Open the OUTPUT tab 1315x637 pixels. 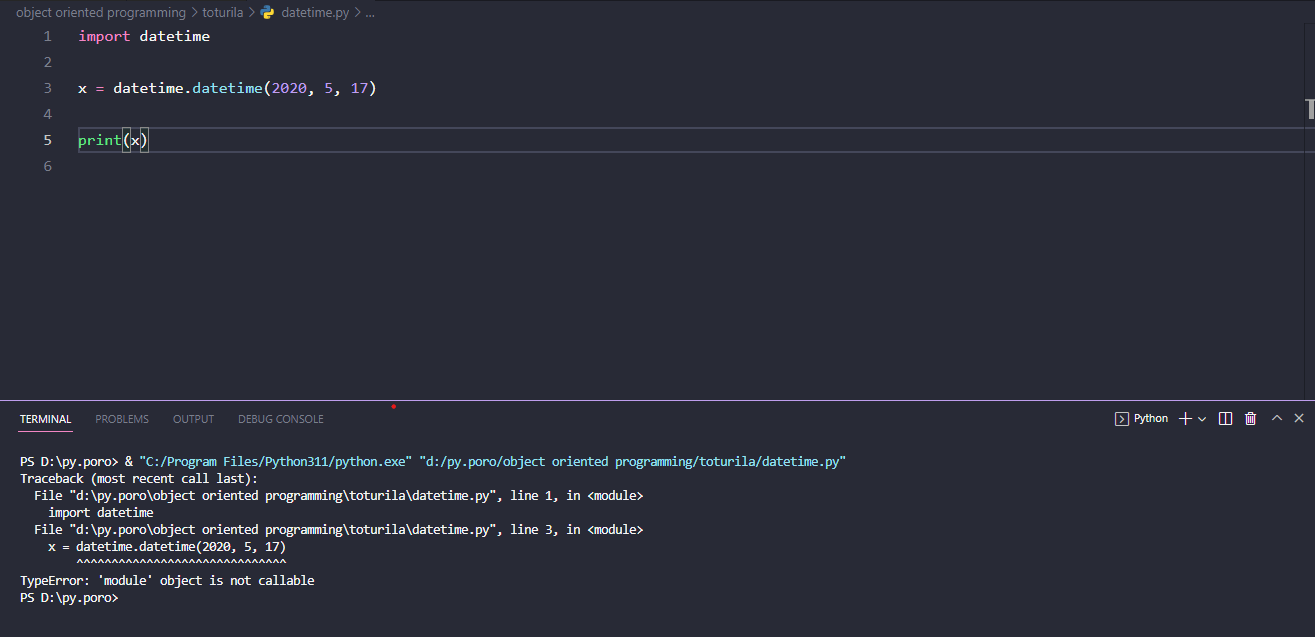pyautogui.click(x=193, y=419)
